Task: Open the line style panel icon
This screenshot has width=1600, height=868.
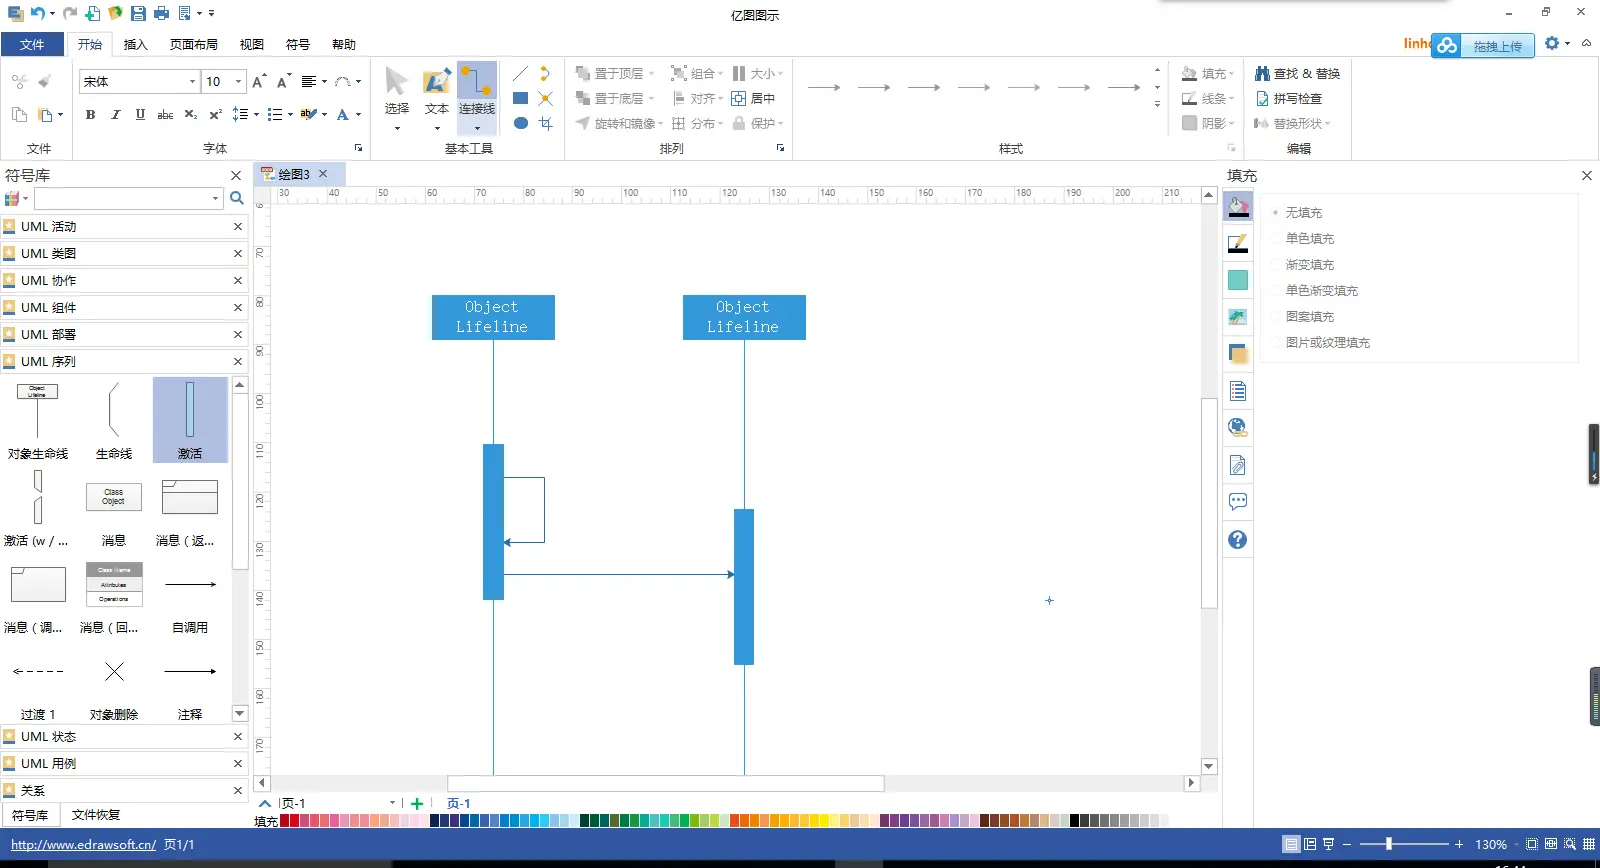Action: point(1238,243)
